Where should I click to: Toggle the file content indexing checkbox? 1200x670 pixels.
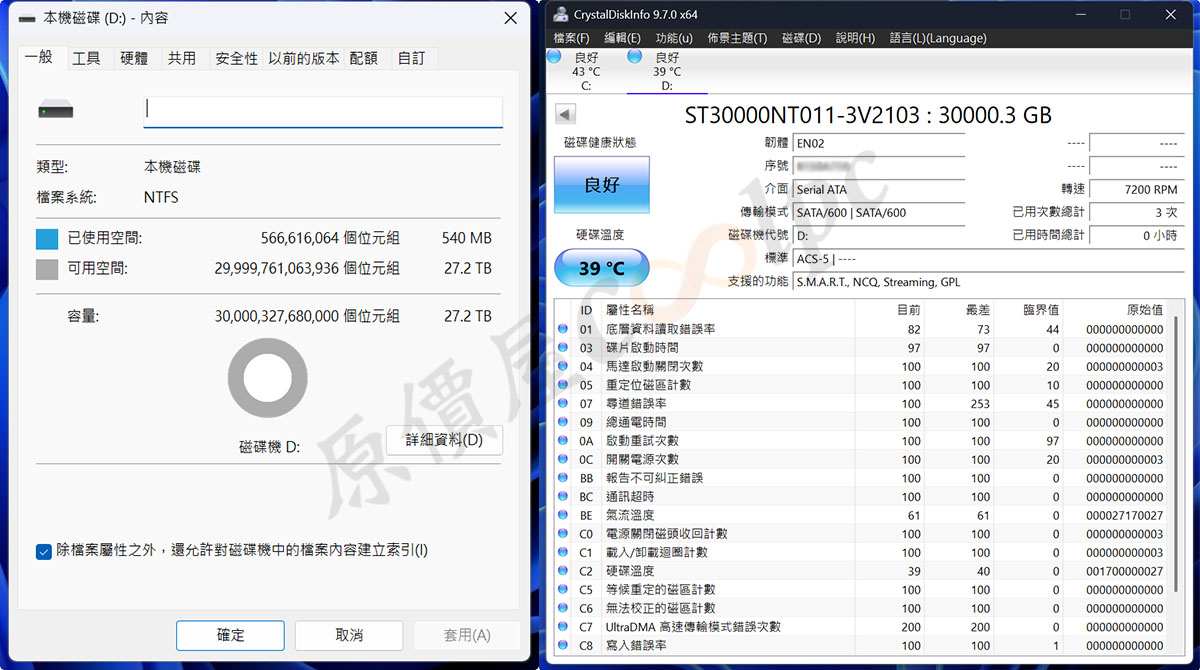[x=44, y=551]
